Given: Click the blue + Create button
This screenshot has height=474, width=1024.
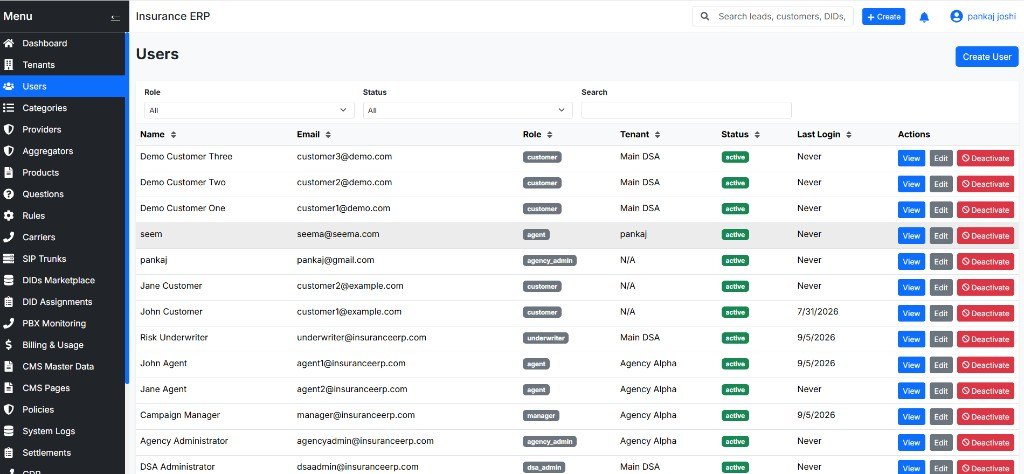Looking at the screenshot, I should pyautogui.click(x=883, y=17).
